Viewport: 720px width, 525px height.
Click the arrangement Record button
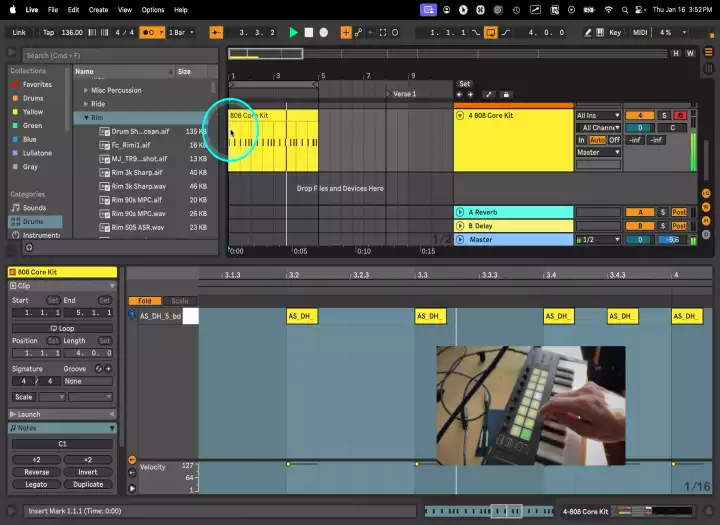pos(324,32)
